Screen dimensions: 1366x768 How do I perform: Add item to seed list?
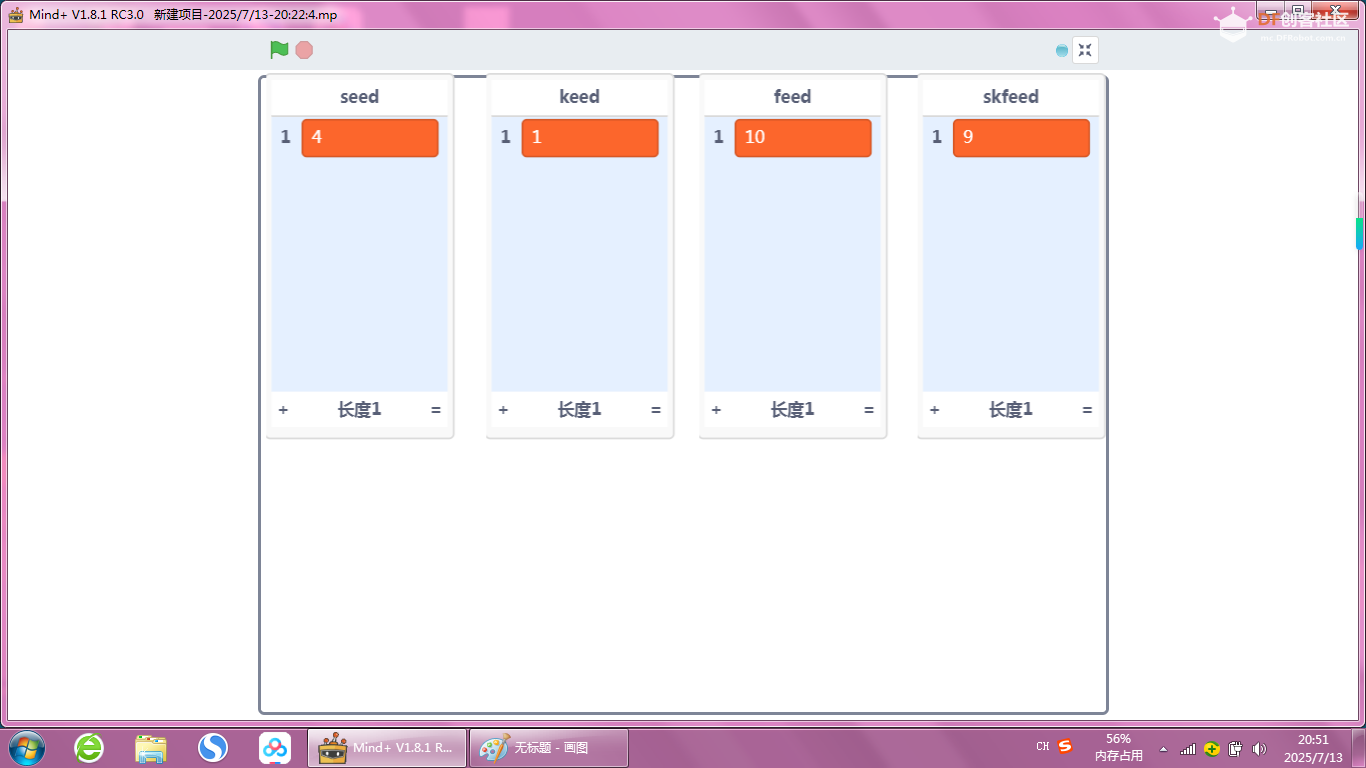[283, 410]
